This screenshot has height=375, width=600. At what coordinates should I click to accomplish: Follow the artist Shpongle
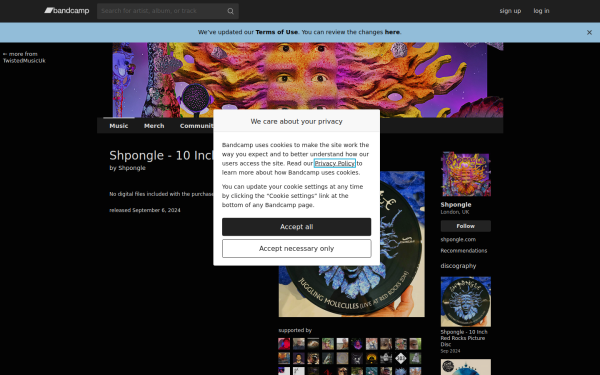click(466, 226)
